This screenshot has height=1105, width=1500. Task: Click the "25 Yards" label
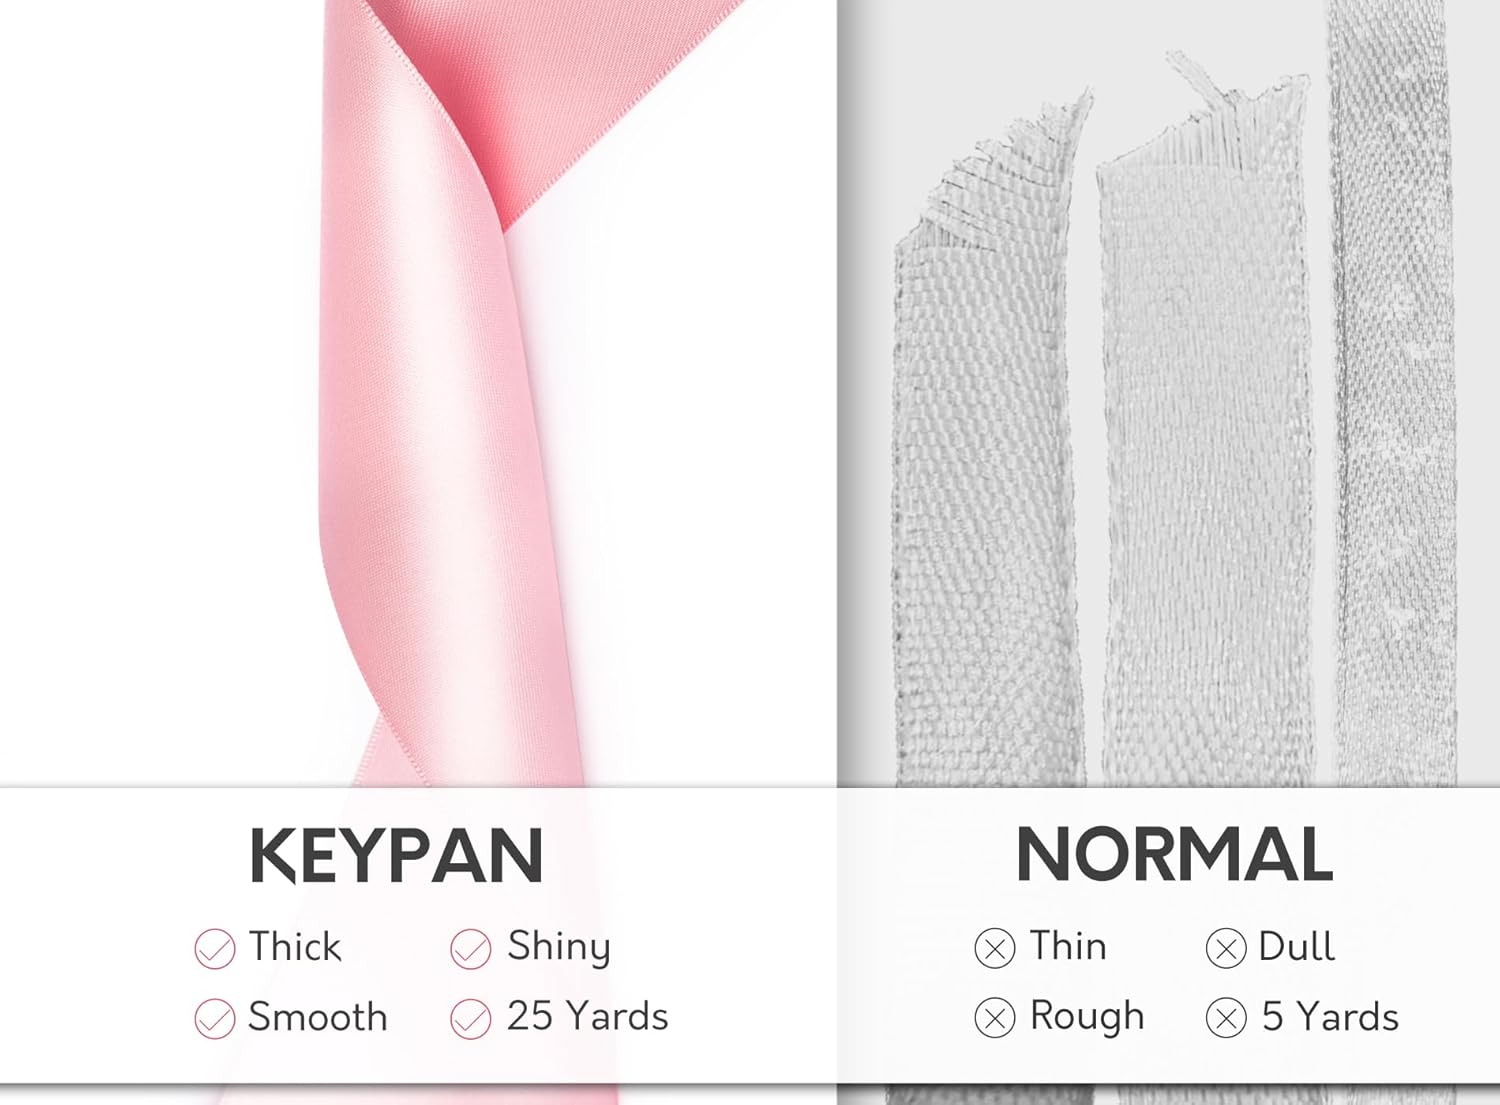(x=587, y=1017)
